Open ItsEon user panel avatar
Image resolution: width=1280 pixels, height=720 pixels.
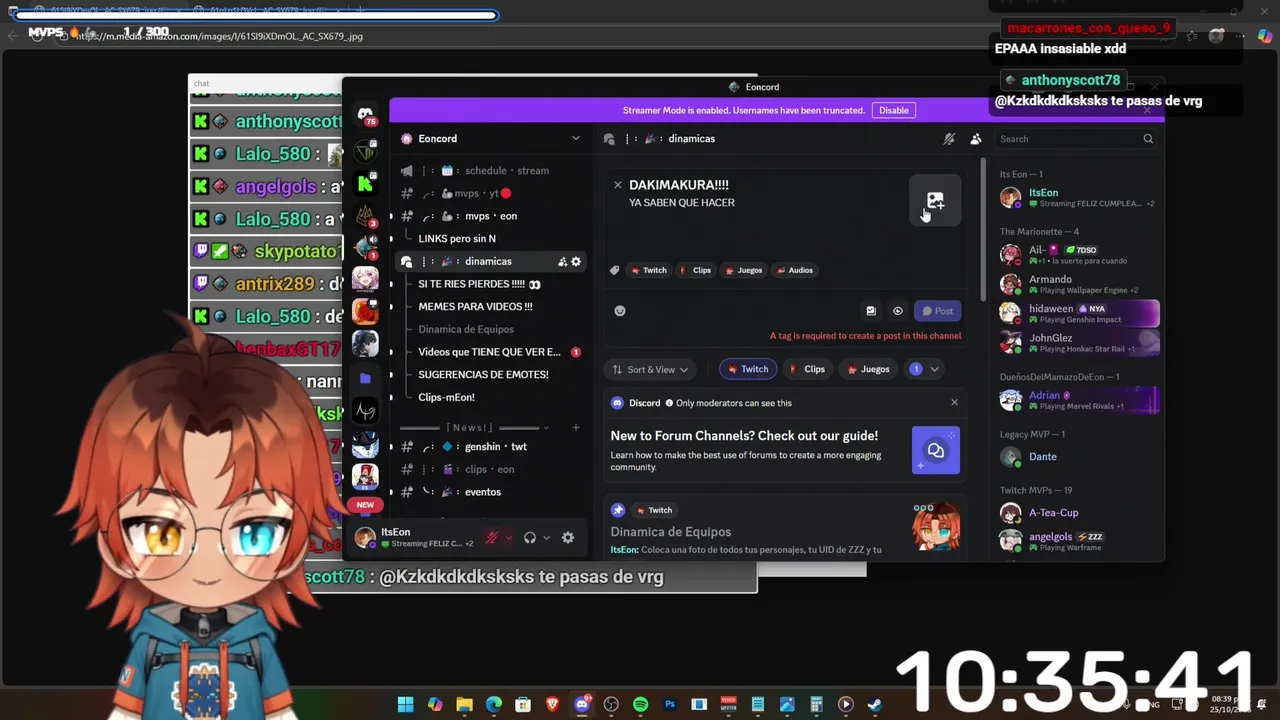[365, 538]
